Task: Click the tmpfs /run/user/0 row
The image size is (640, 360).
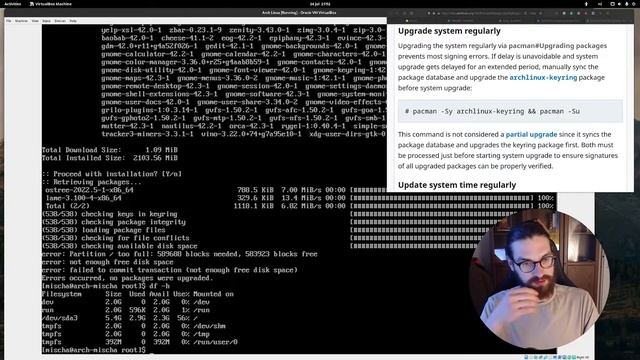Action: (140, 342)
